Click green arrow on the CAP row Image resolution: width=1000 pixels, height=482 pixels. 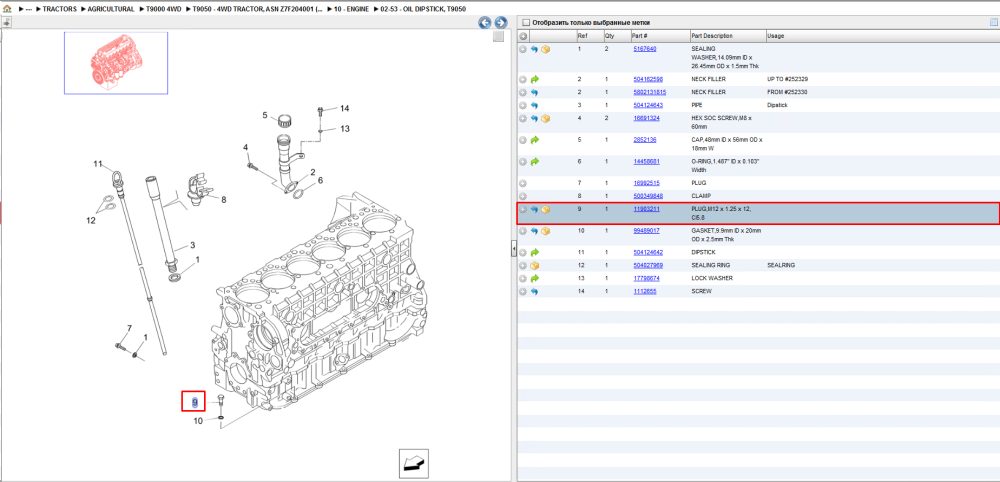point(534,140)
